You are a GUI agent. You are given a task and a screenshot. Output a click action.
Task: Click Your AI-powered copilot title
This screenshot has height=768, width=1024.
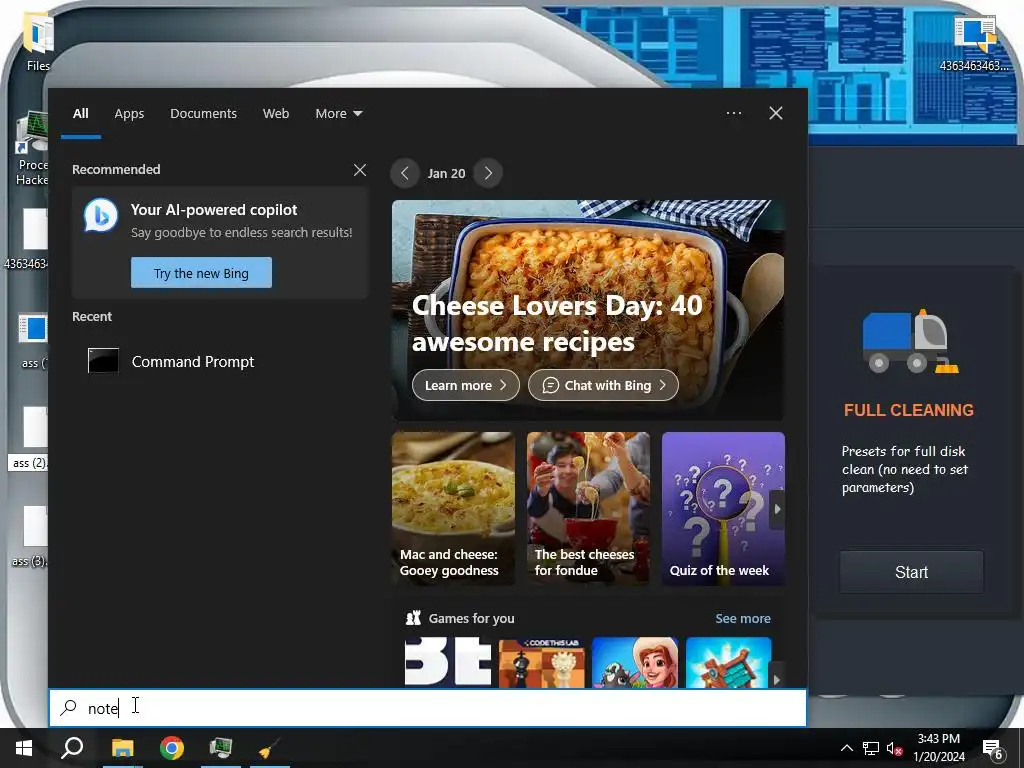click(214, 210)
